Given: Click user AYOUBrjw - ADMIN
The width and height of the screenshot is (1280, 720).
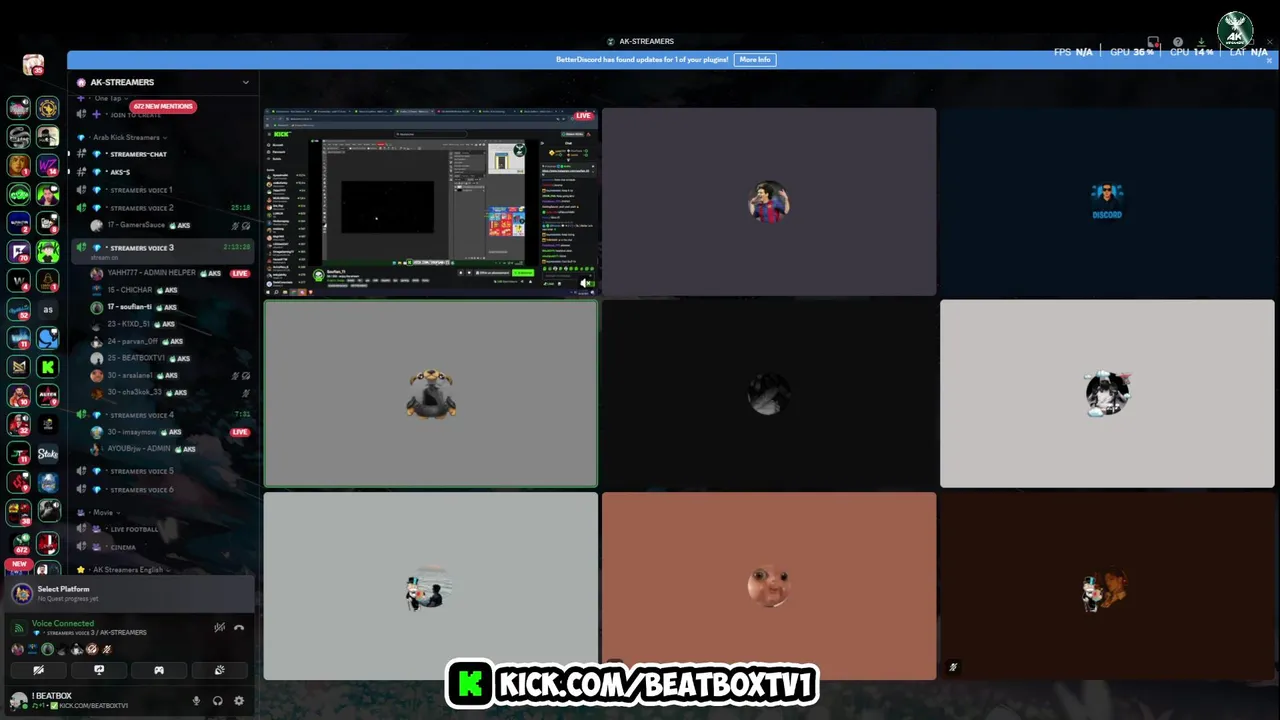Looking at the screenshot, I should coord(170,449).
